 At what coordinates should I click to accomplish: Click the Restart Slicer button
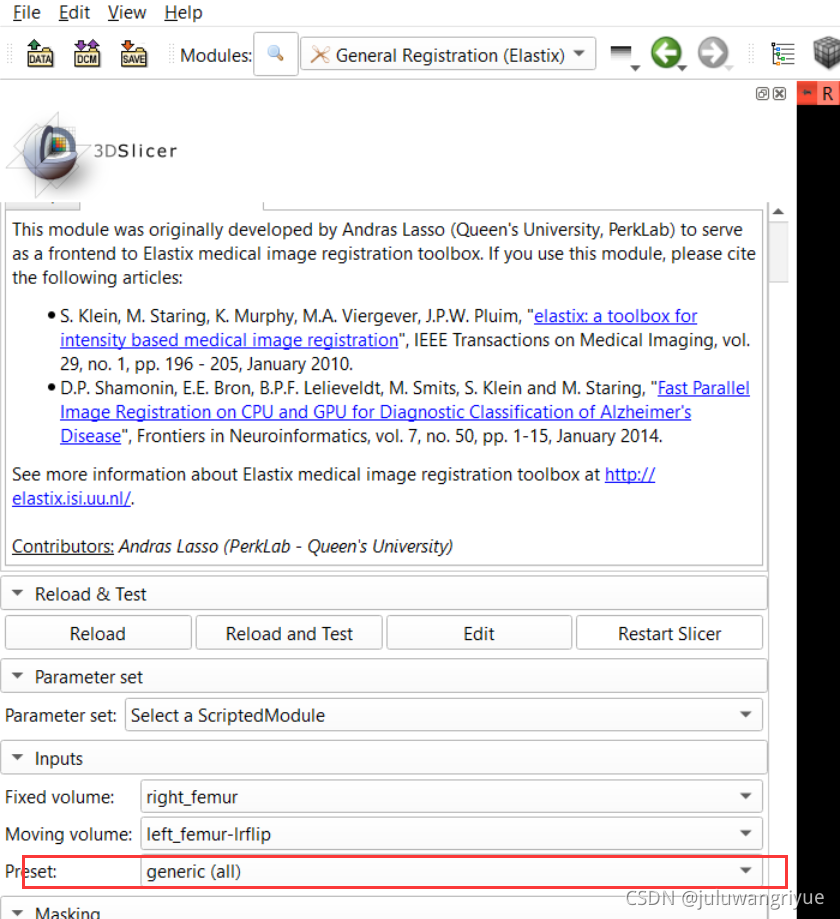click(669, 633)
